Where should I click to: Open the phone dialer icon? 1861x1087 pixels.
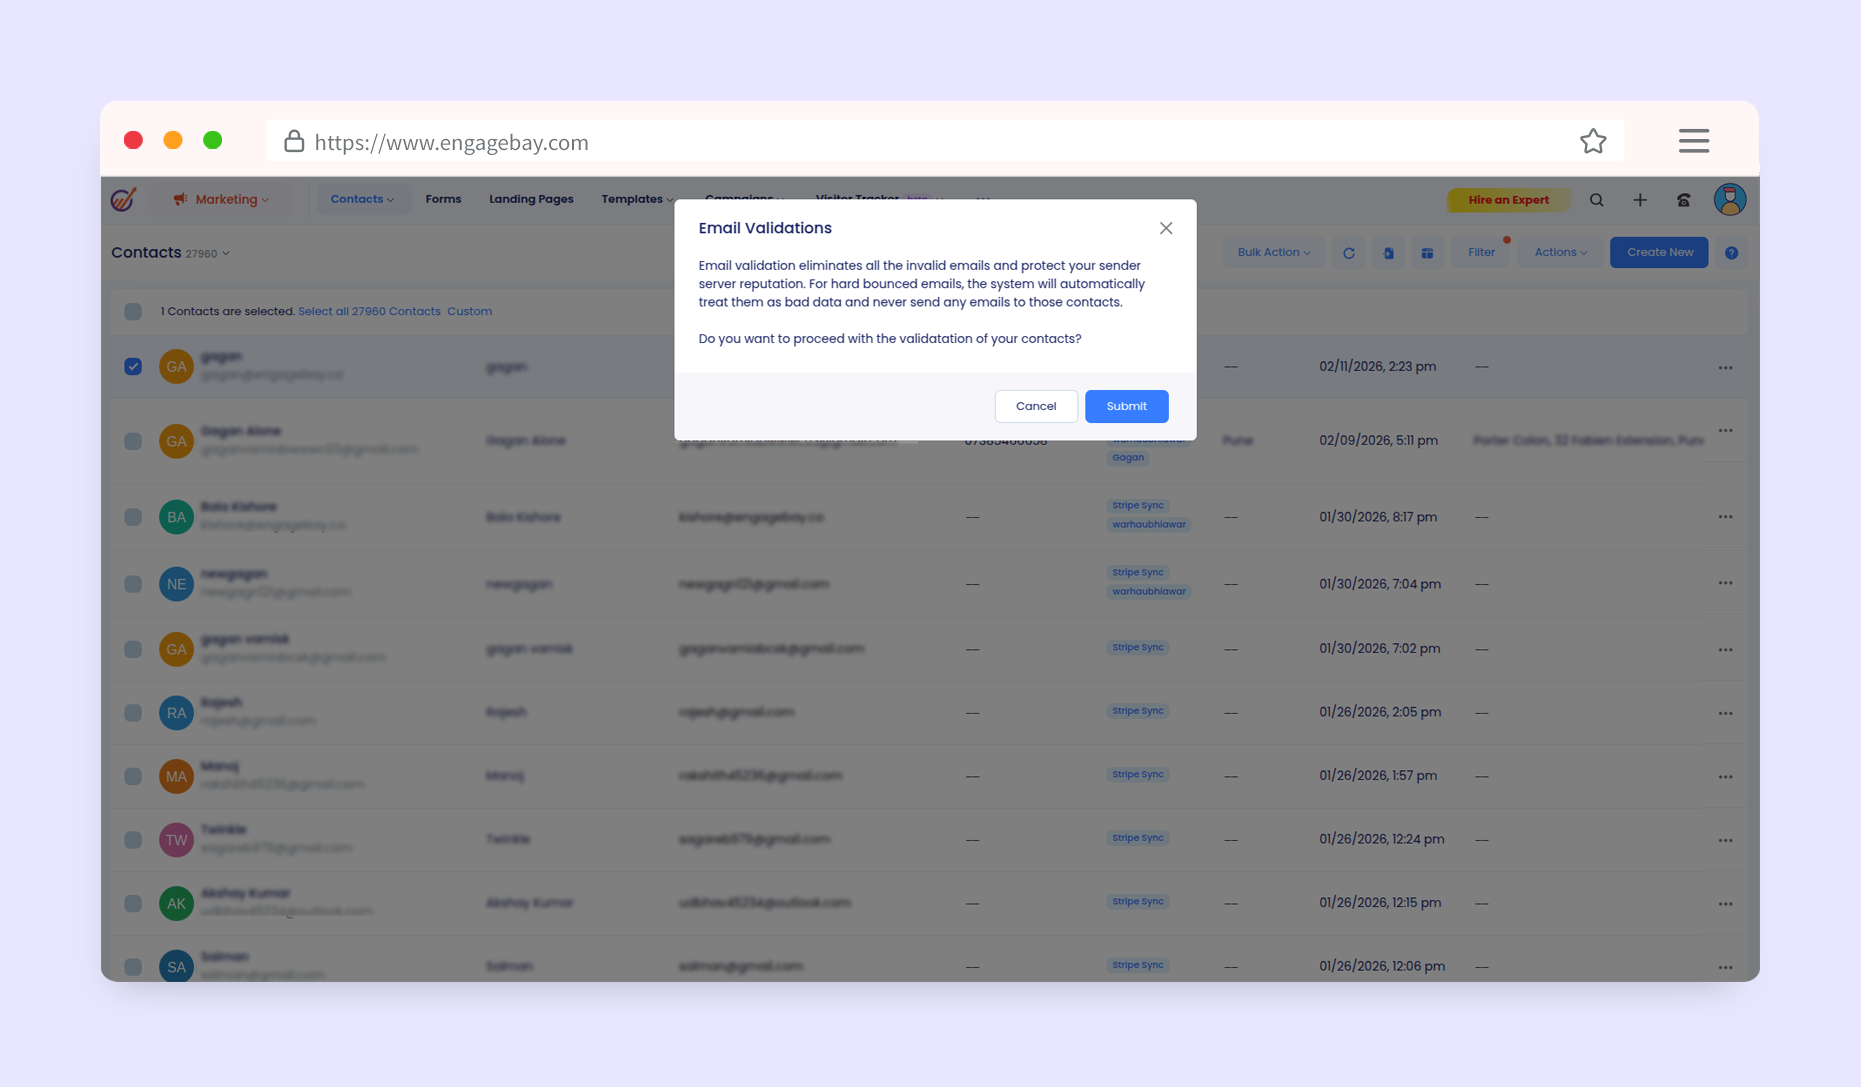click(x=1684, y=200)
